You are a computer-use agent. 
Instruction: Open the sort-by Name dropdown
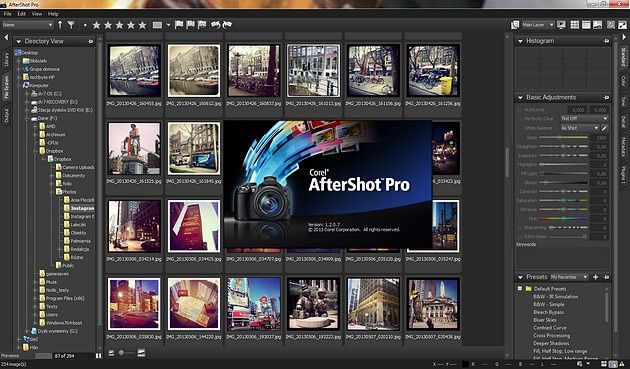(x=27, y=25)
